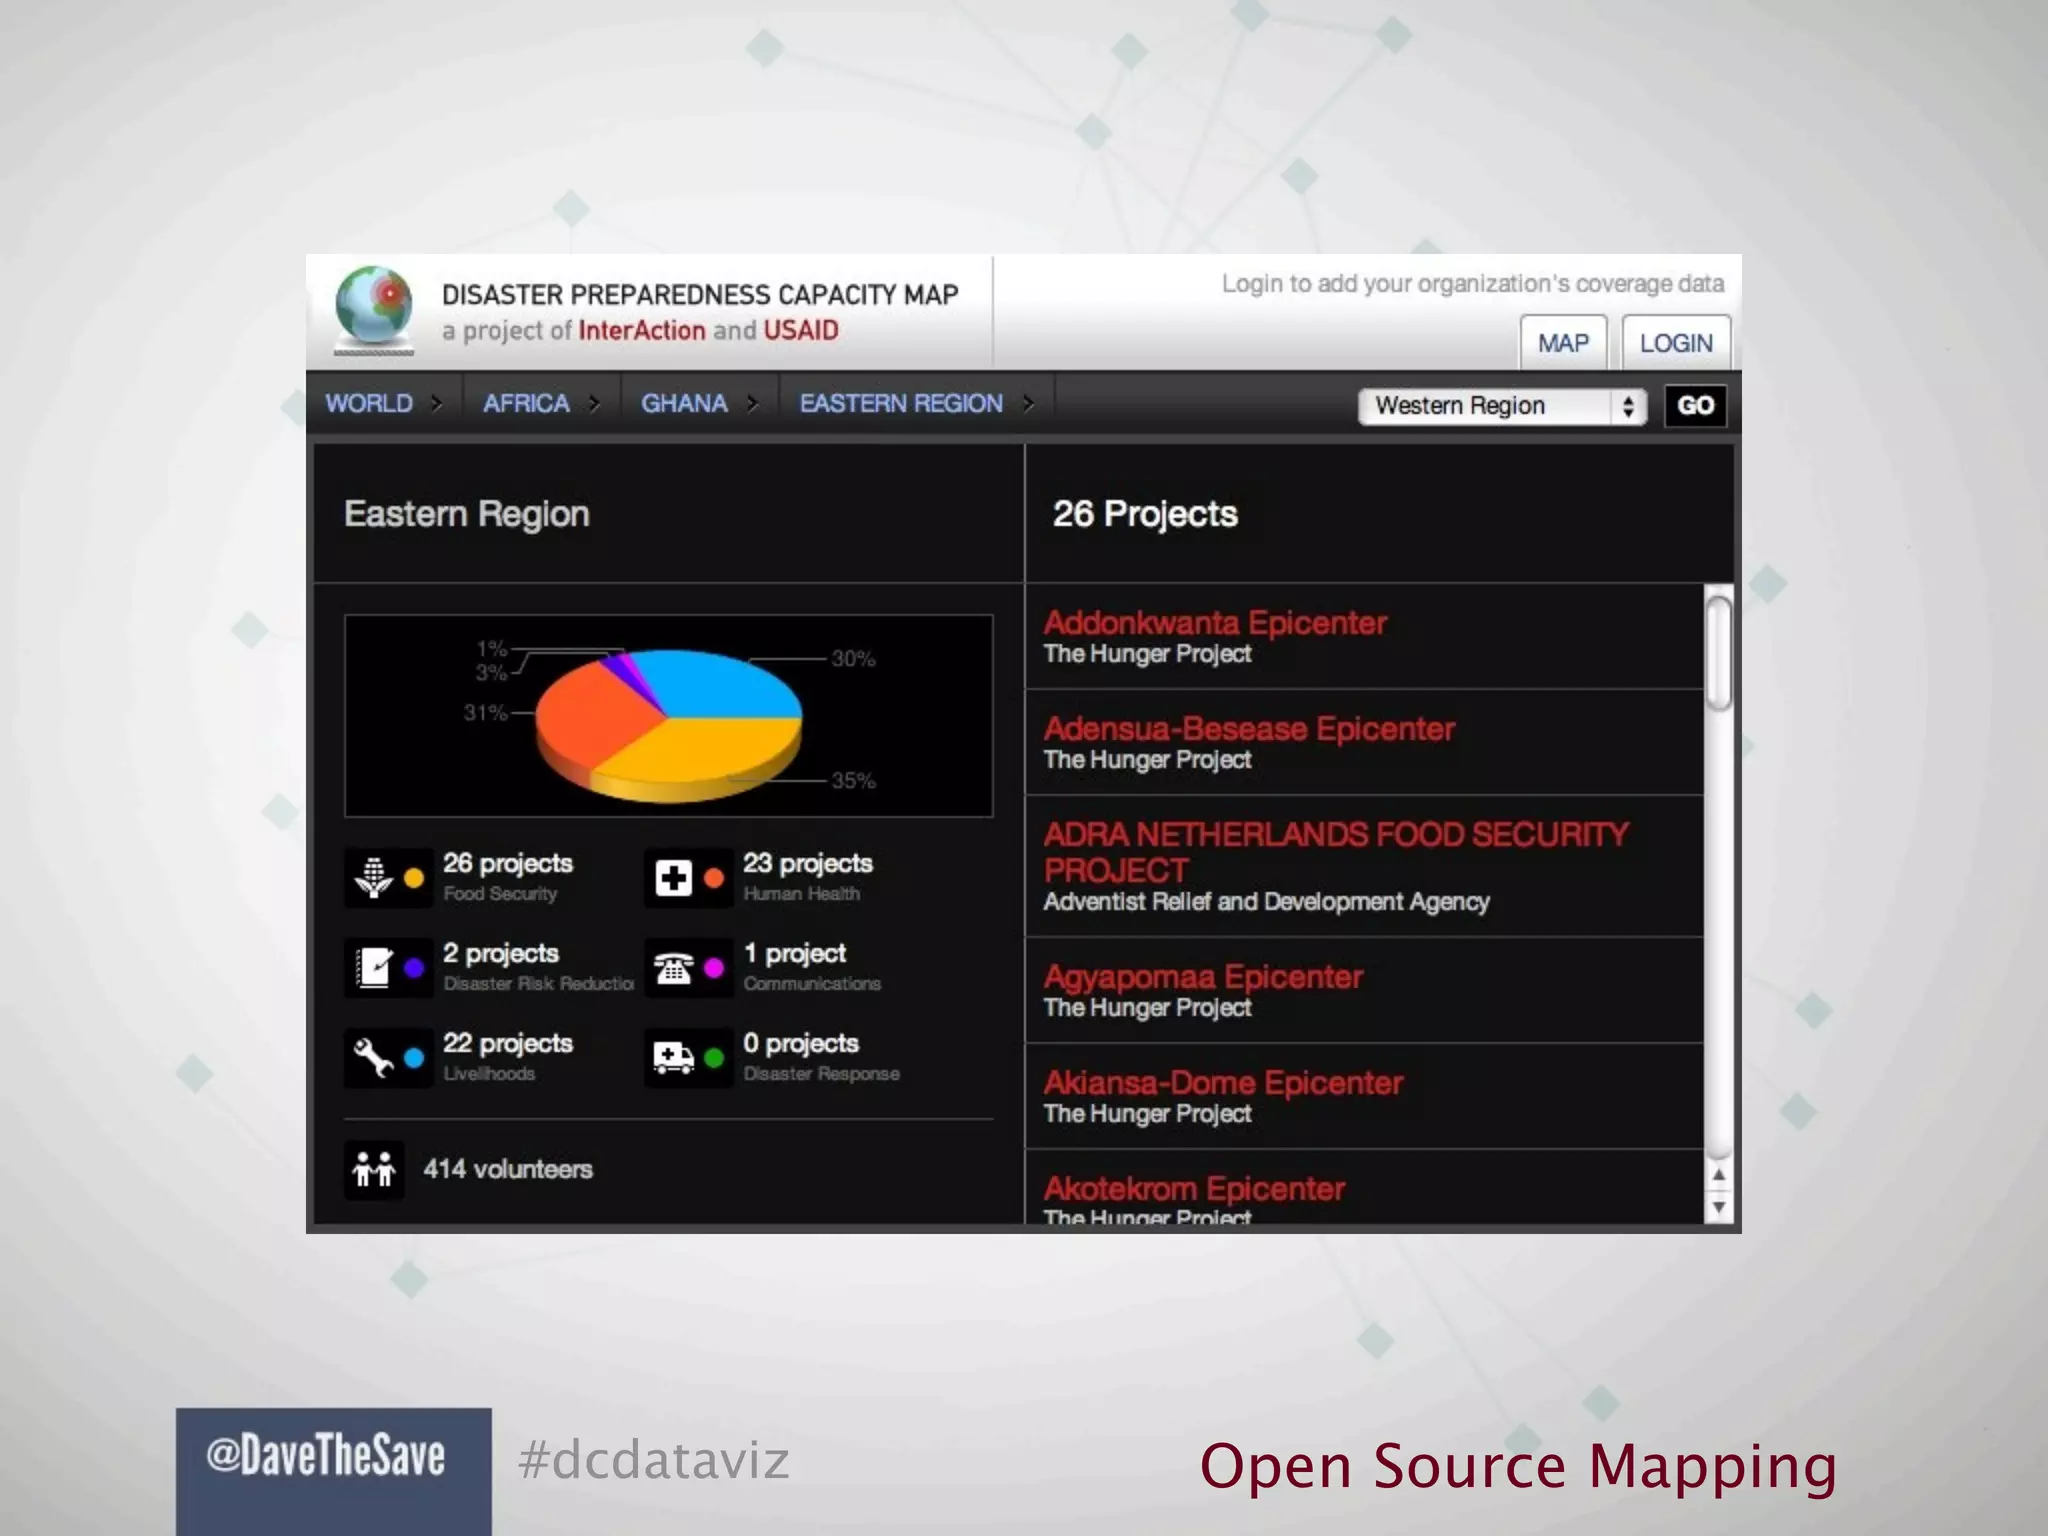Click the scrollbar down arrow
Viewport: 2048px width, 1536px height.
[1718, 1208]
